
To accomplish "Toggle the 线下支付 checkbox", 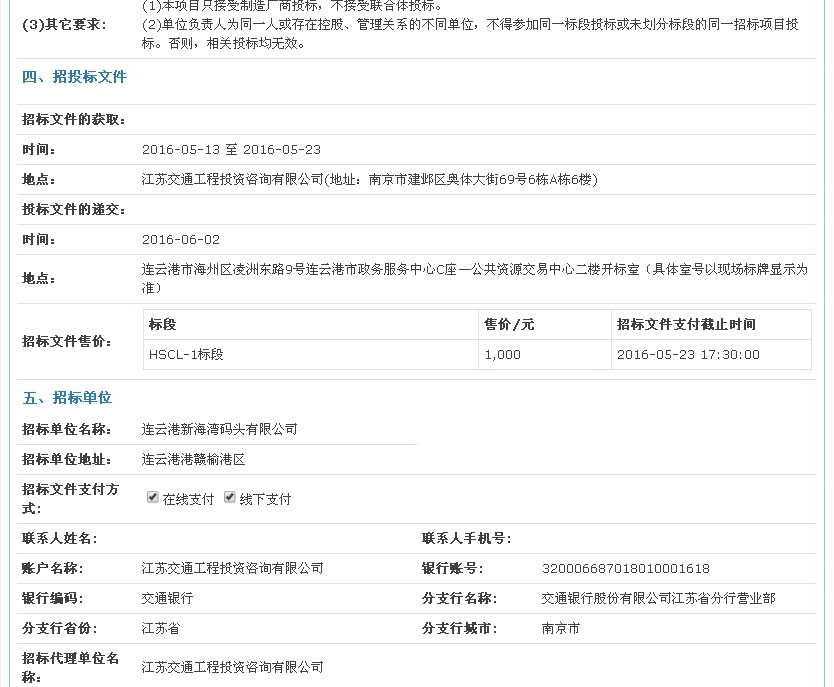I will pos(230,498).
